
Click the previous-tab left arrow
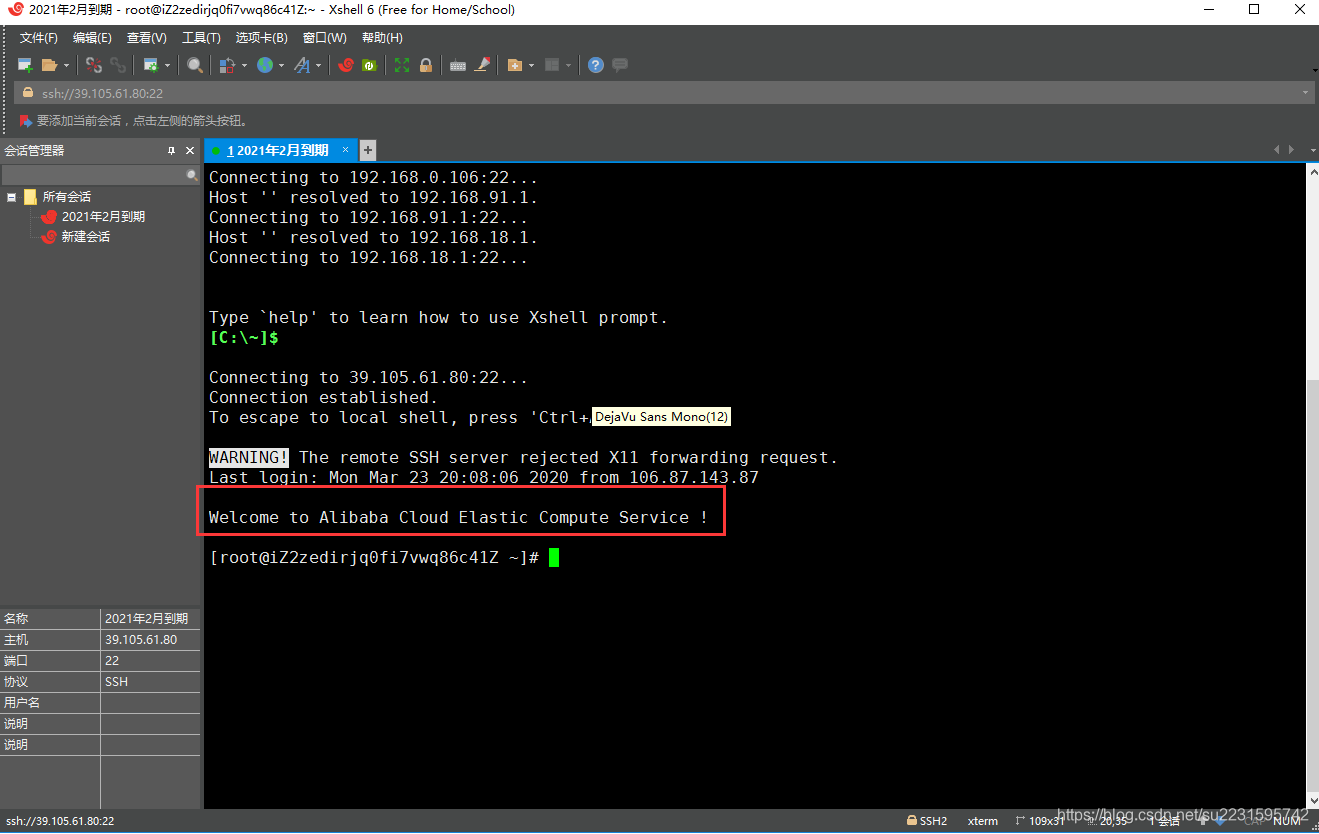click(1276, 150)
